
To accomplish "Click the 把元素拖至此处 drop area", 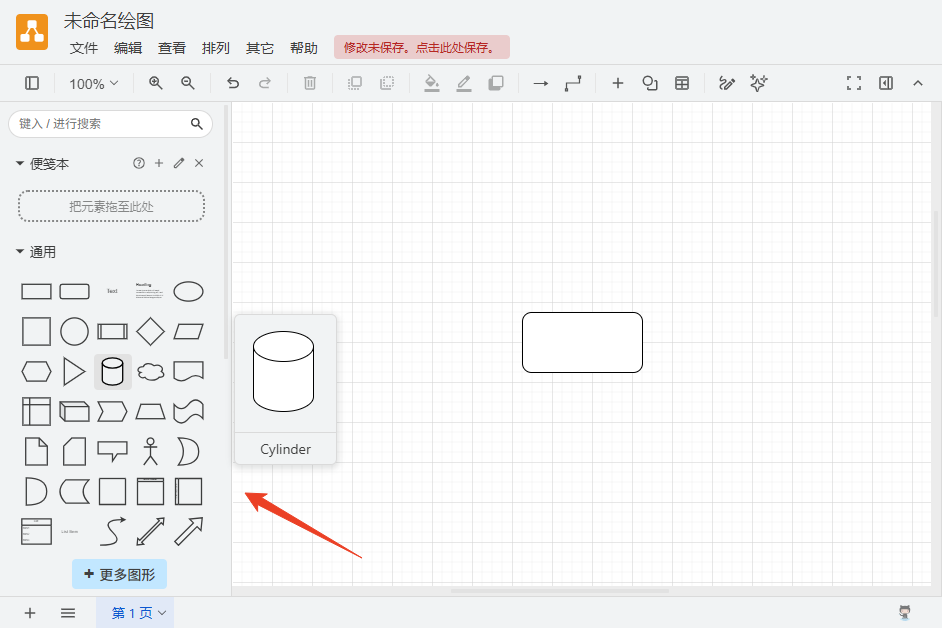I will (x=112, y=206).
